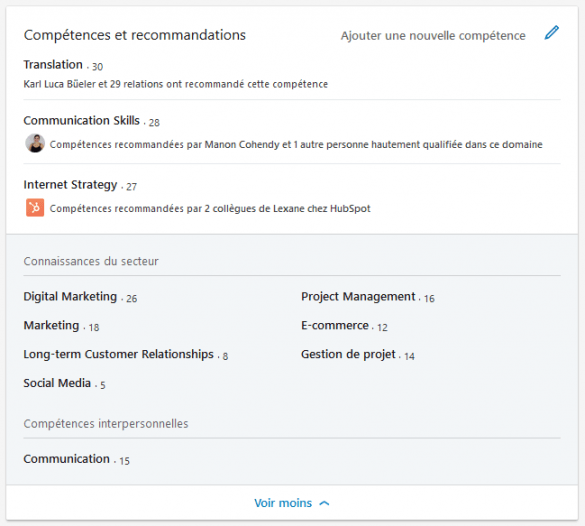Collapse skills with Voir moins chevron
This screenshot has height=526, width=585.
tap(324, 503)
